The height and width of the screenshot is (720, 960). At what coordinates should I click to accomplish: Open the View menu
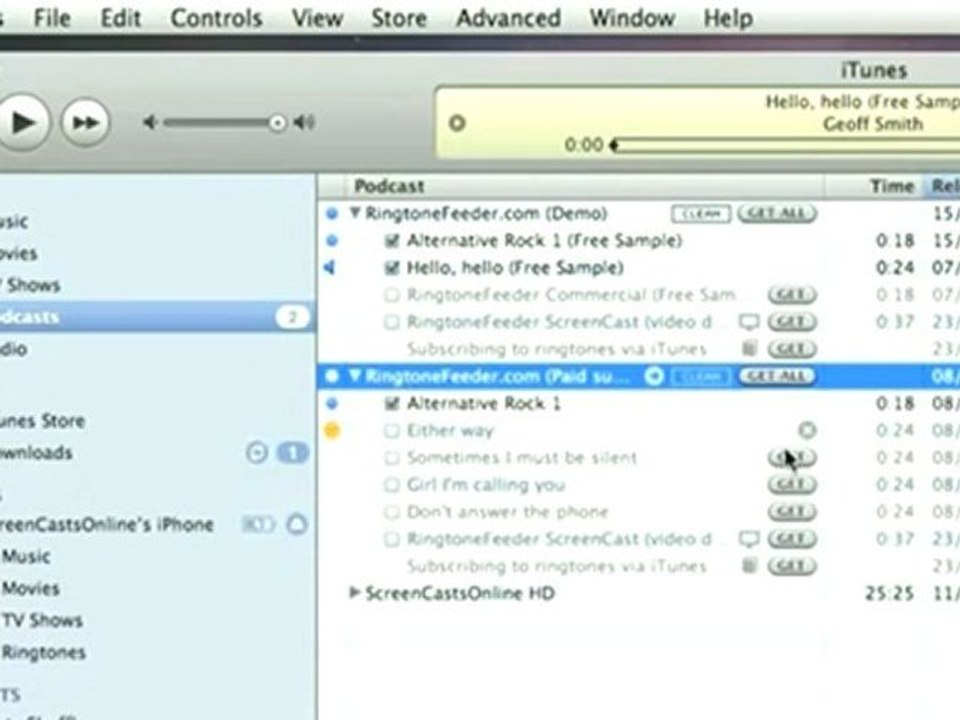pos(317,18)
